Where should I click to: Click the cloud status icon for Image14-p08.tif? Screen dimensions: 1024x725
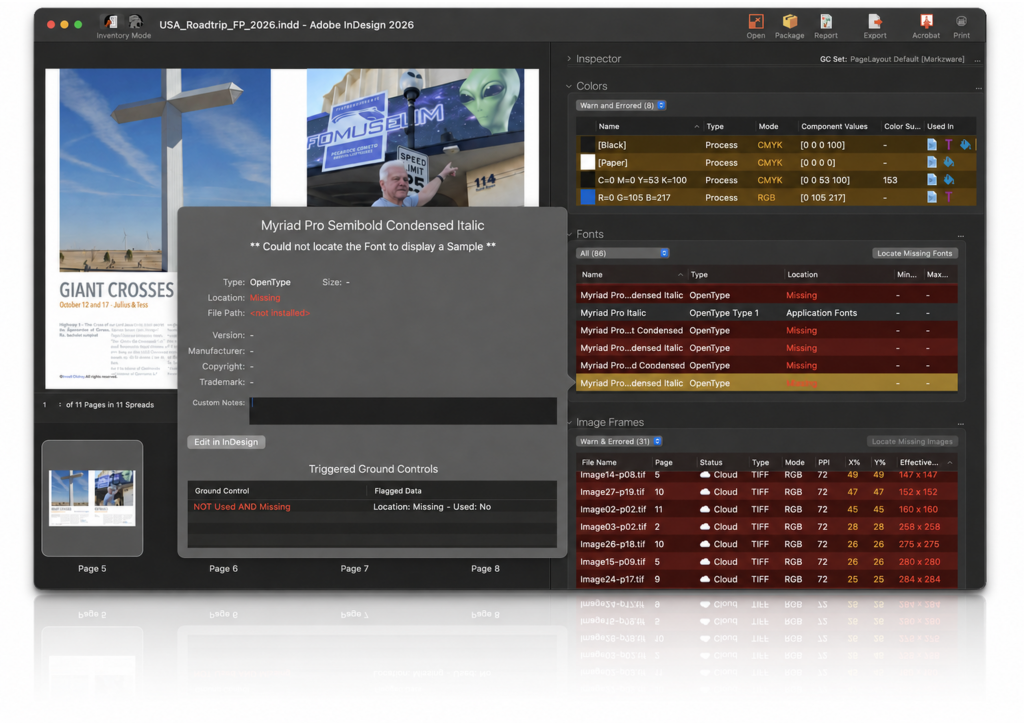click(705, 475)
